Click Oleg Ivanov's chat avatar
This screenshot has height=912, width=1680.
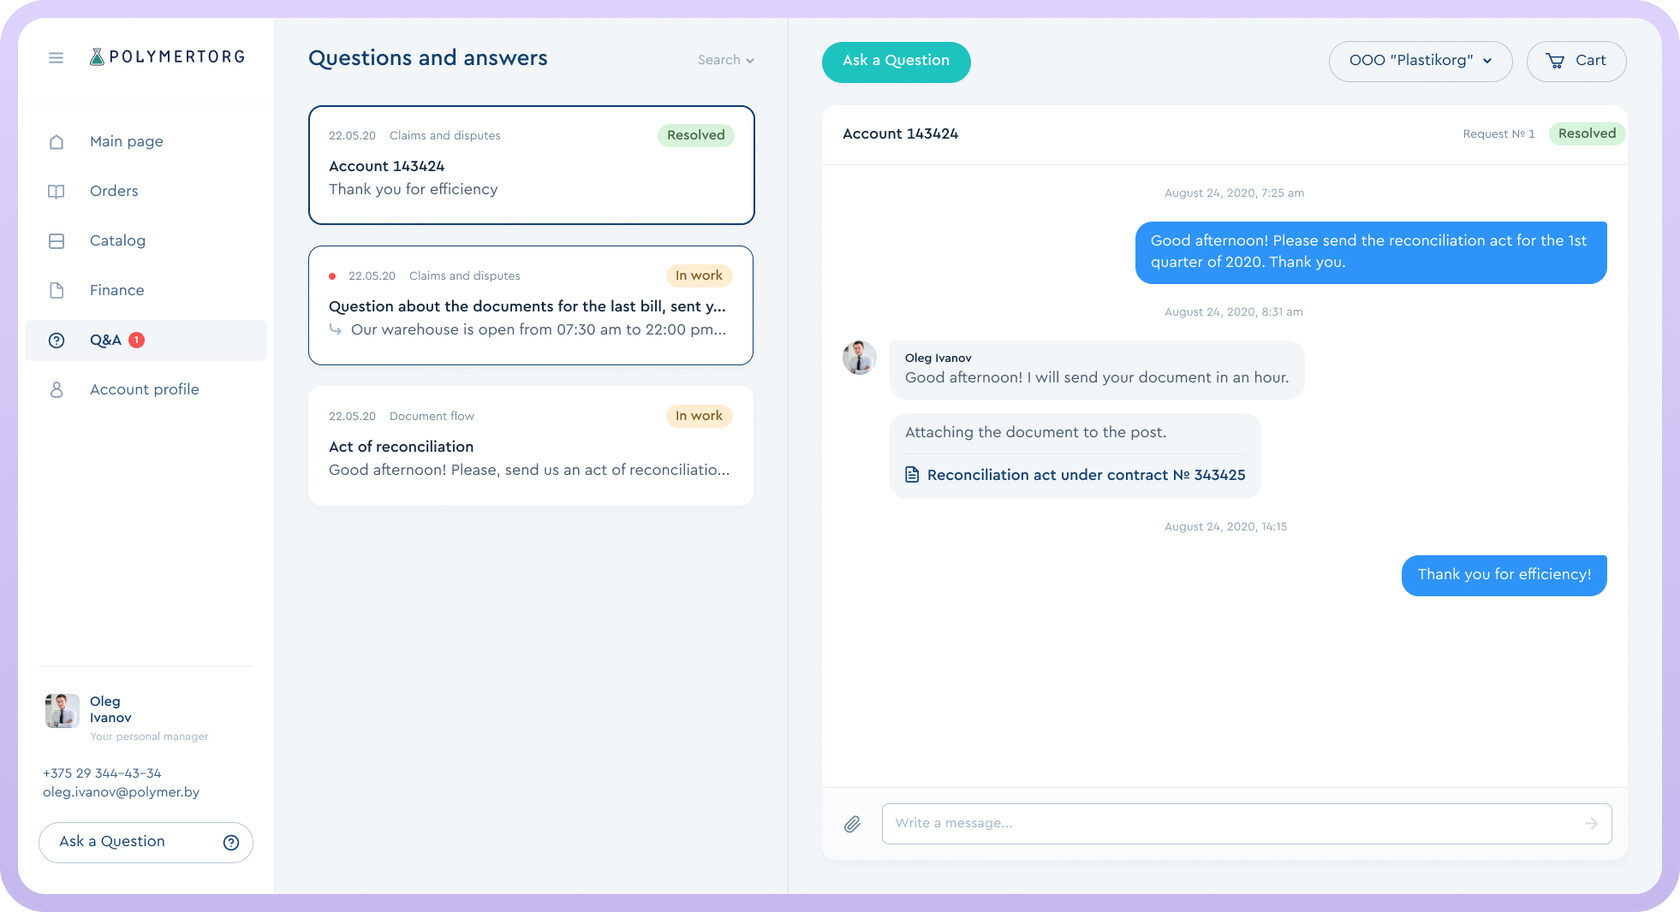[x=859, y=358]
